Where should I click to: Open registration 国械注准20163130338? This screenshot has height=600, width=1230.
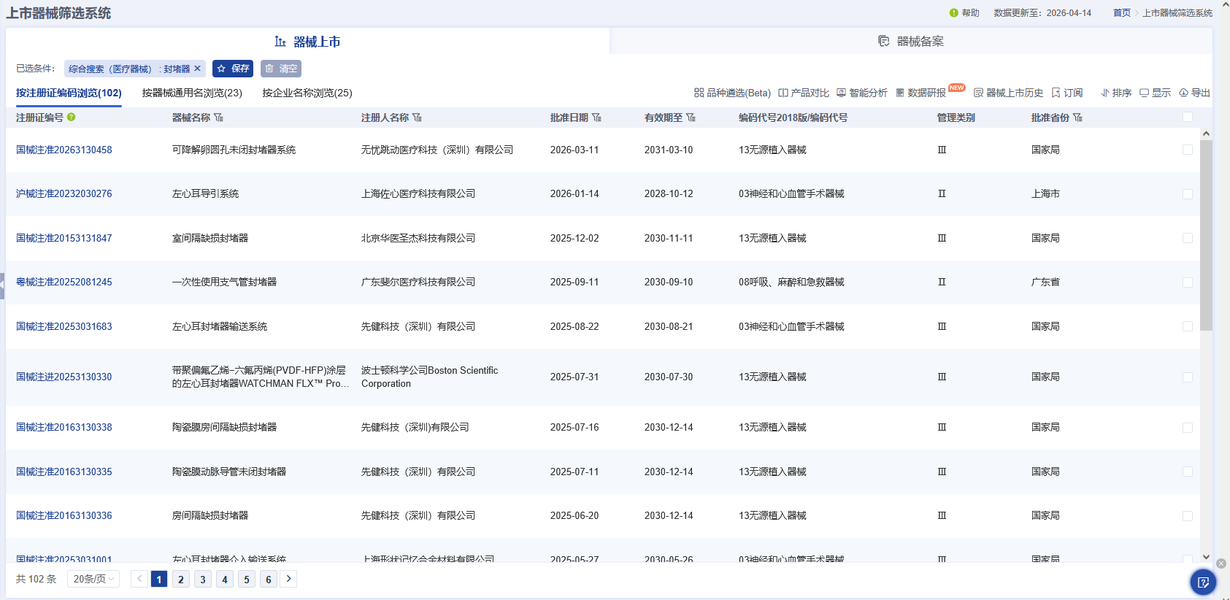pyautogui.click(x=64, y=427)
